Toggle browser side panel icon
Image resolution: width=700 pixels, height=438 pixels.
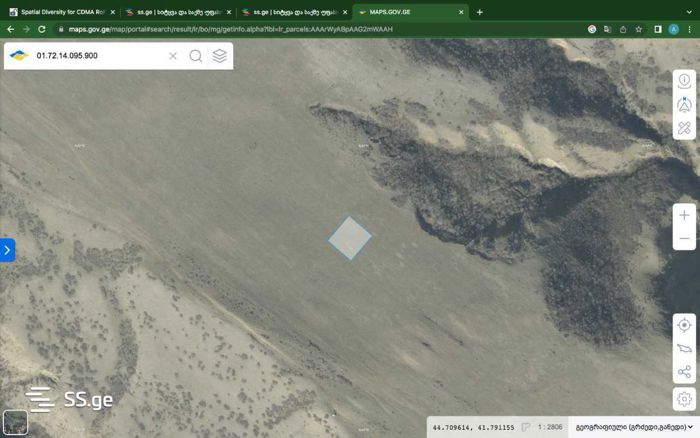click(x=658, y=29)
